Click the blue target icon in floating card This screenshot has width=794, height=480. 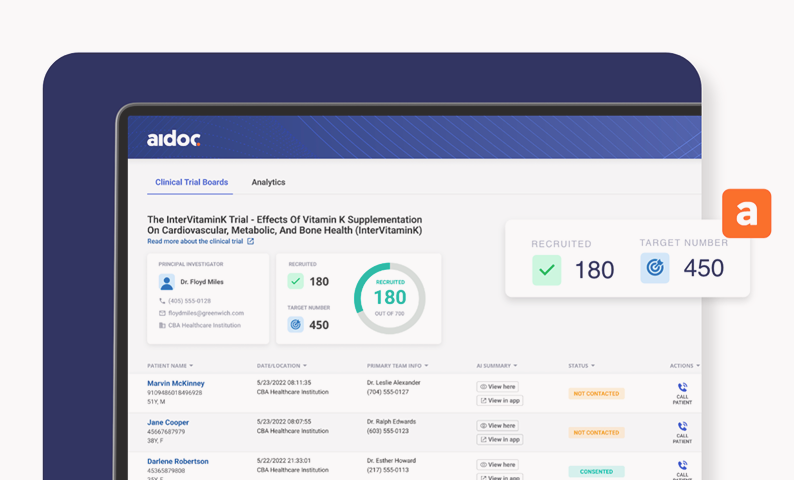point(655,268)
